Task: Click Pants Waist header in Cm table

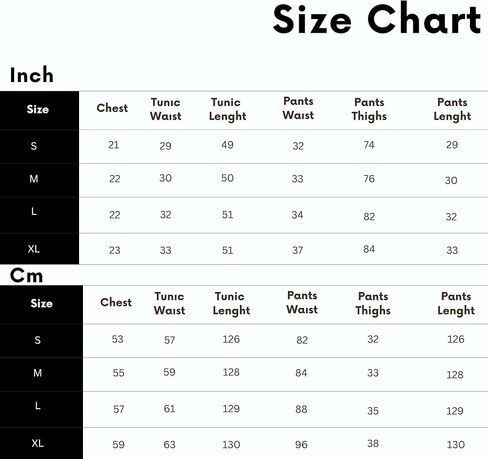Action: click(x=302, y=302)
